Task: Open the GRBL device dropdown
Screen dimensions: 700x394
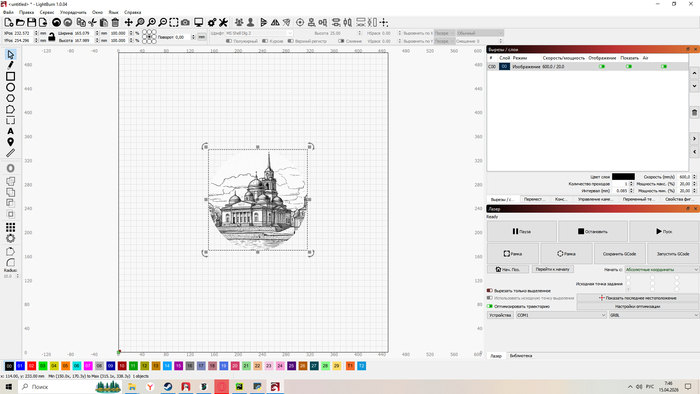Action: point(654,315)
